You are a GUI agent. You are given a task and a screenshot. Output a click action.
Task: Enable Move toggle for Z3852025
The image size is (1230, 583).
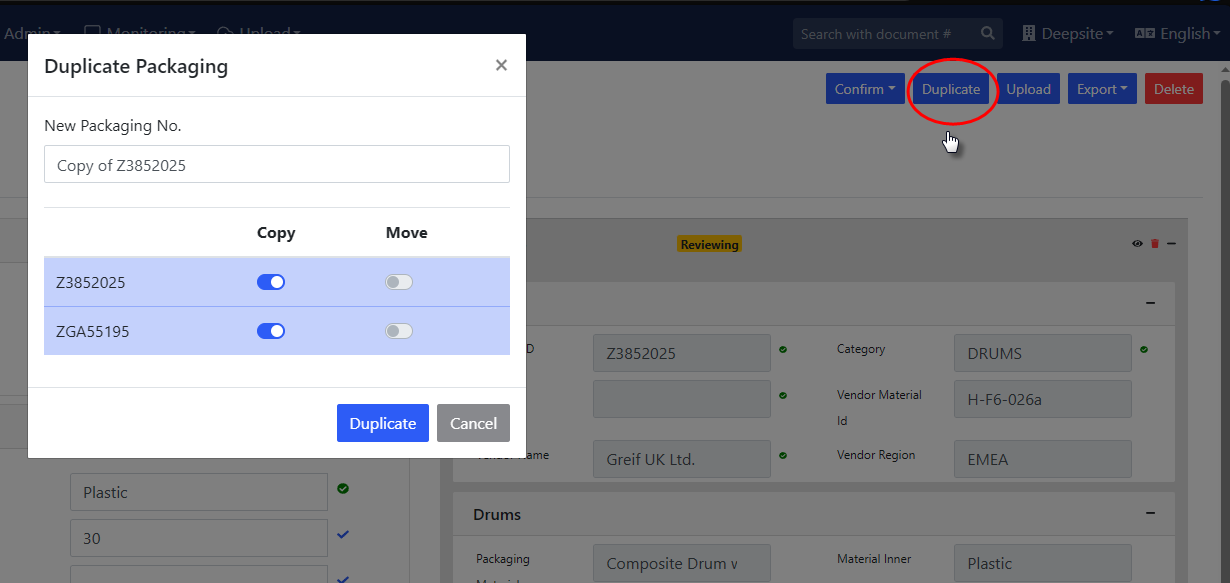(399, 282)
